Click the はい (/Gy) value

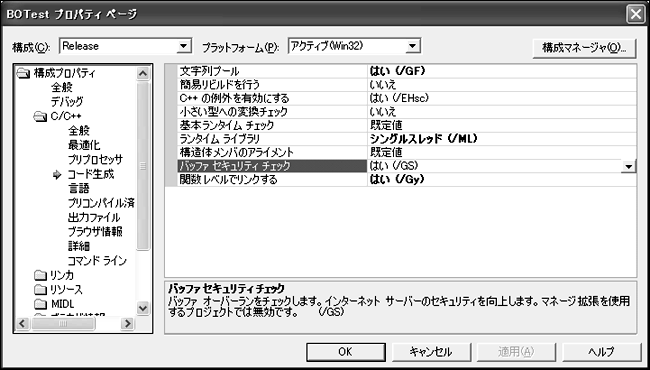coord(398,180)
